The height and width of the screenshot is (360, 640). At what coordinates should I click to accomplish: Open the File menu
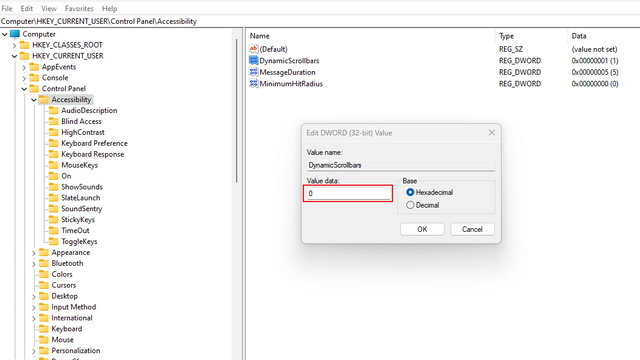point(7,8)
